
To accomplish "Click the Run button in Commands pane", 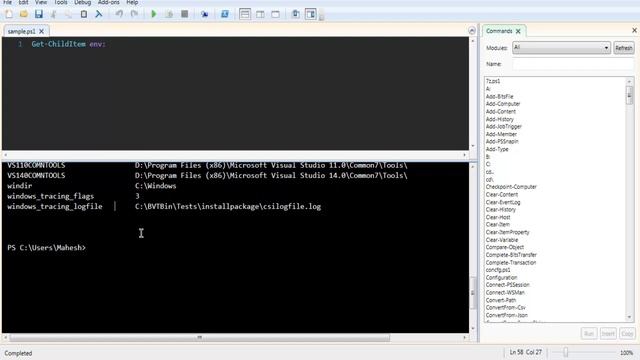I will [x=589, y=333].
